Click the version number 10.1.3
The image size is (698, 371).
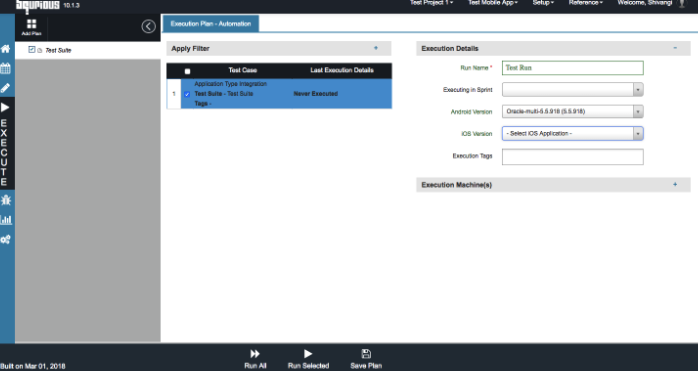(x=72, y=6)
